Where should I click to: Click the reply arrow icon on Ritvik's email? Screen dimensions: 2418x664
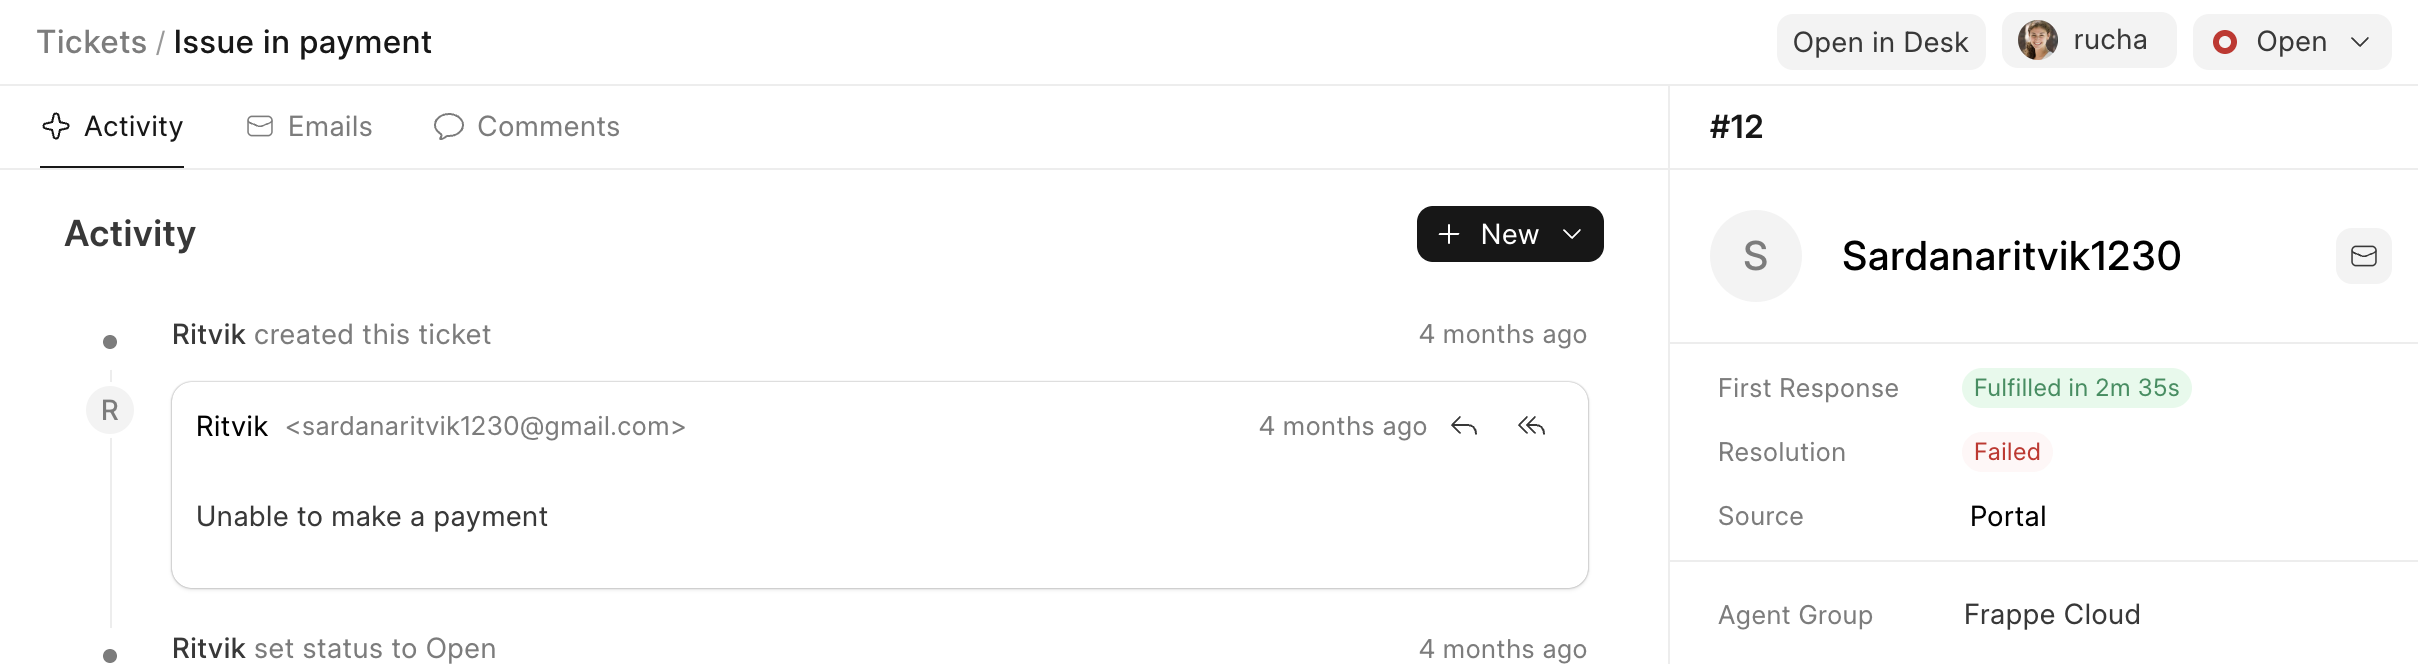point(1464,427)
